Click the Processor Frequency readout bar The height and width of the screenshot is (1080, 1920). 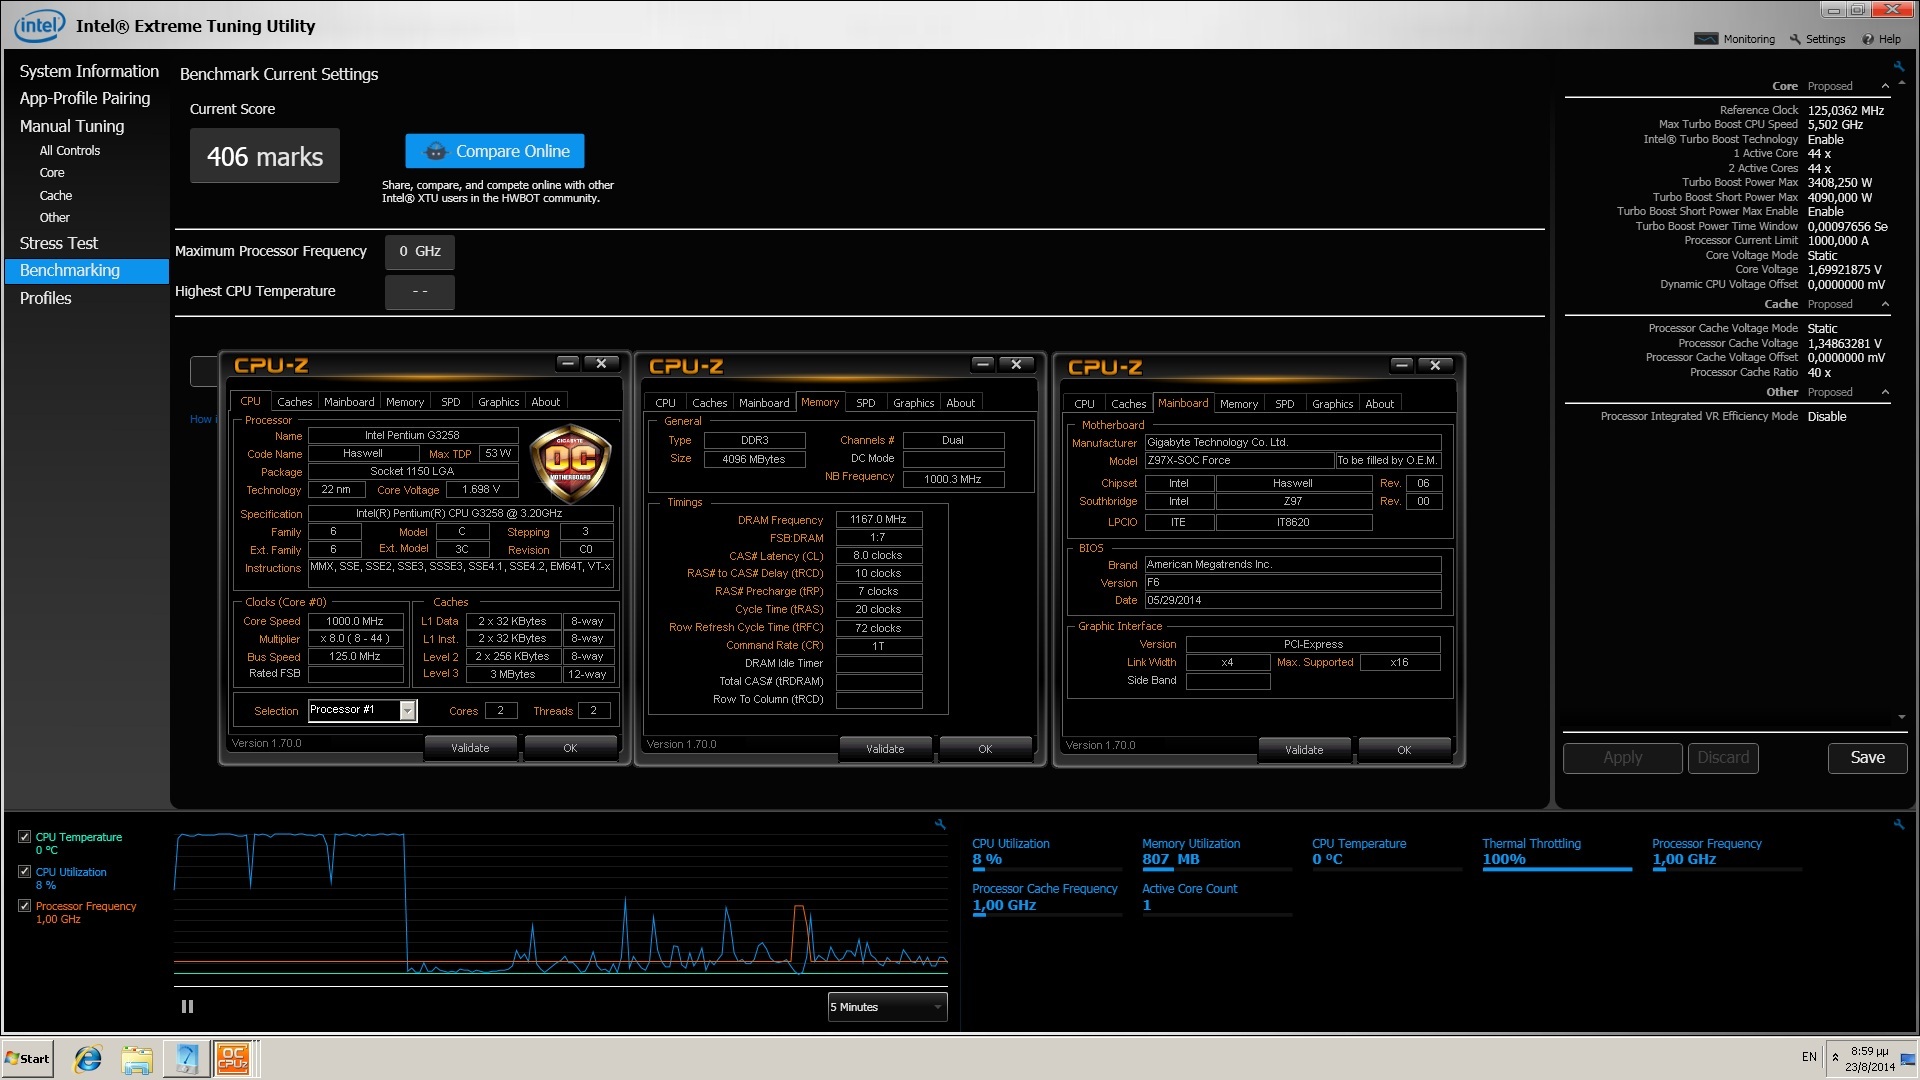point(1727,869)
